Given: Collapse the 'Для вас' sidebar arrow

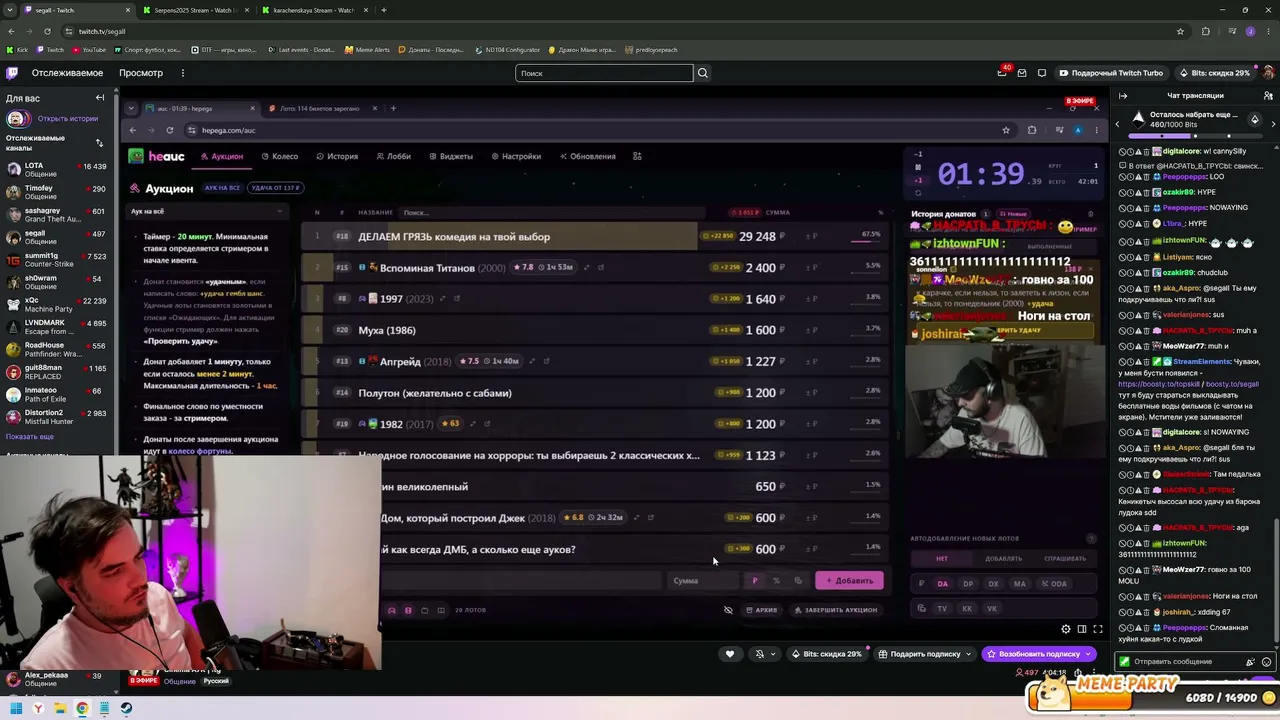Looking at the screenshot, I should point(100,98).
